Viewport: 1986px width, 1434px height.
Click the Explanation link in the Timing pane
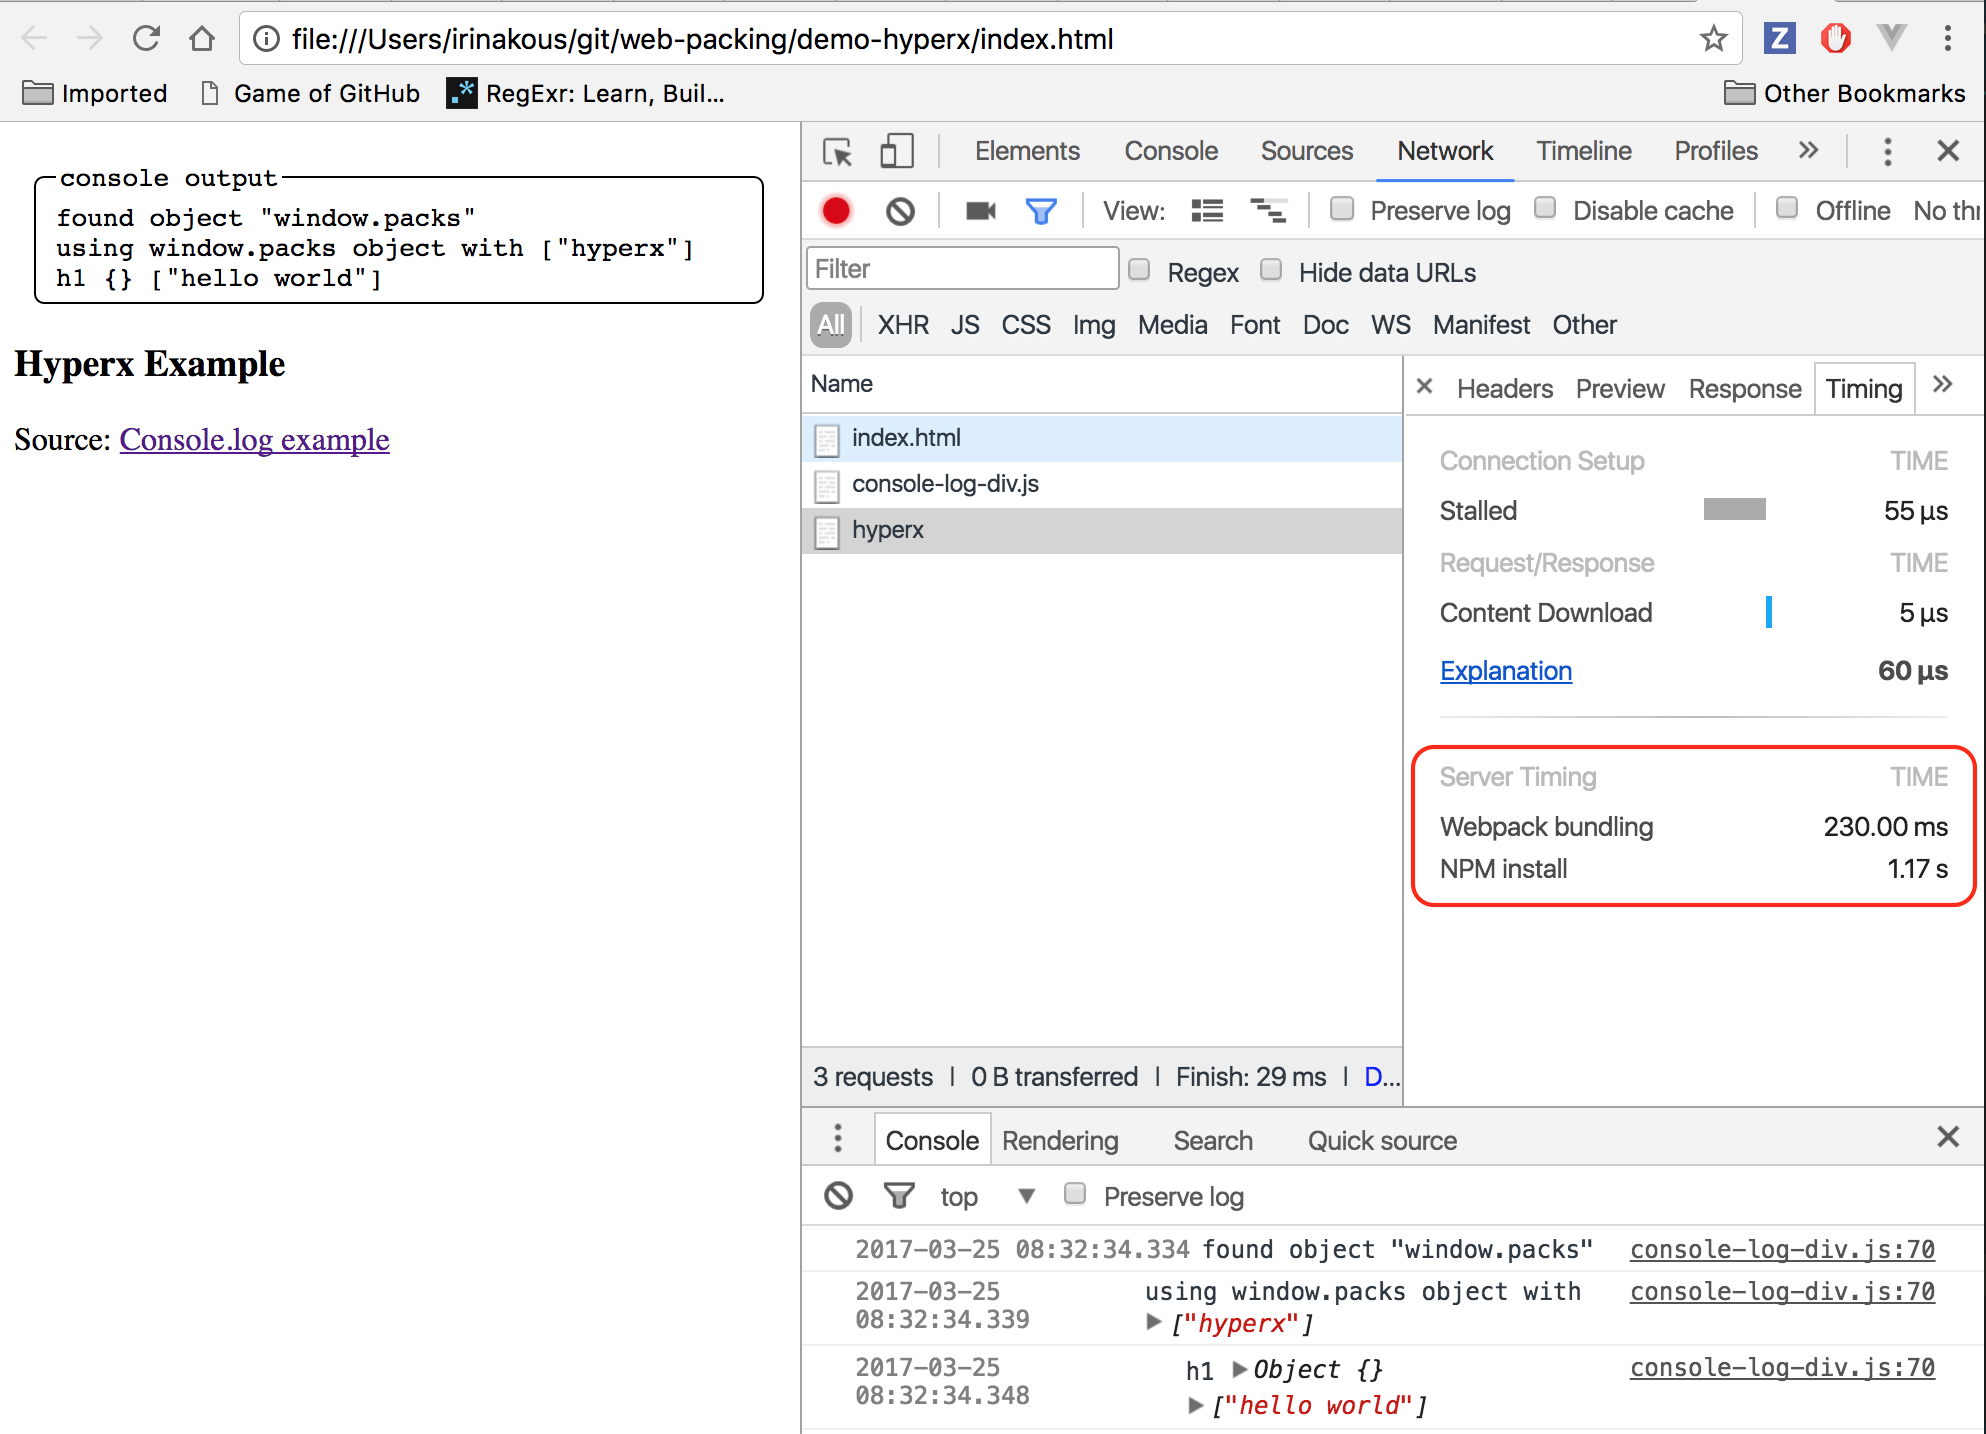1505,671
